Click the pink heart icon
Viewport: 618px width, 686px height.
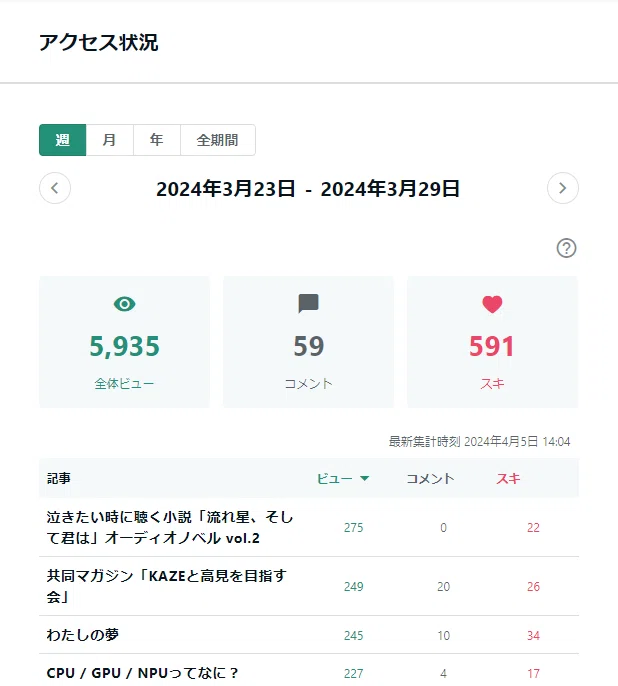point(492,304)
